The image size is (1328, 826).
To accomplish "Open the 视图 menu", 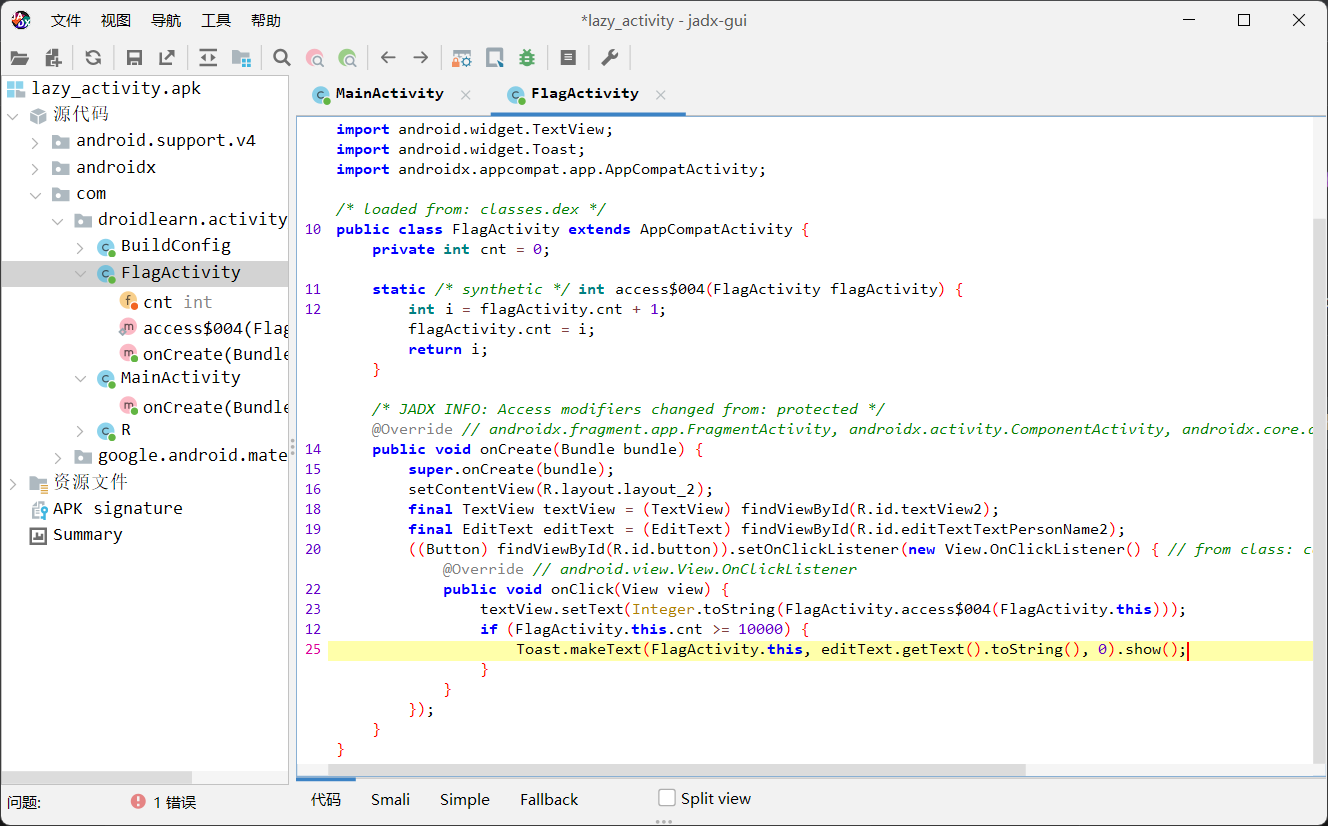I will [116, 20].
